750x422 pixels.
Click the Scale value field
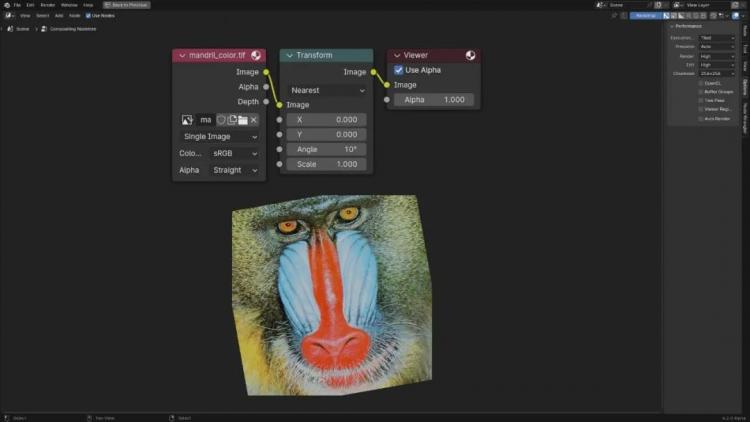[x=327, y=164]
